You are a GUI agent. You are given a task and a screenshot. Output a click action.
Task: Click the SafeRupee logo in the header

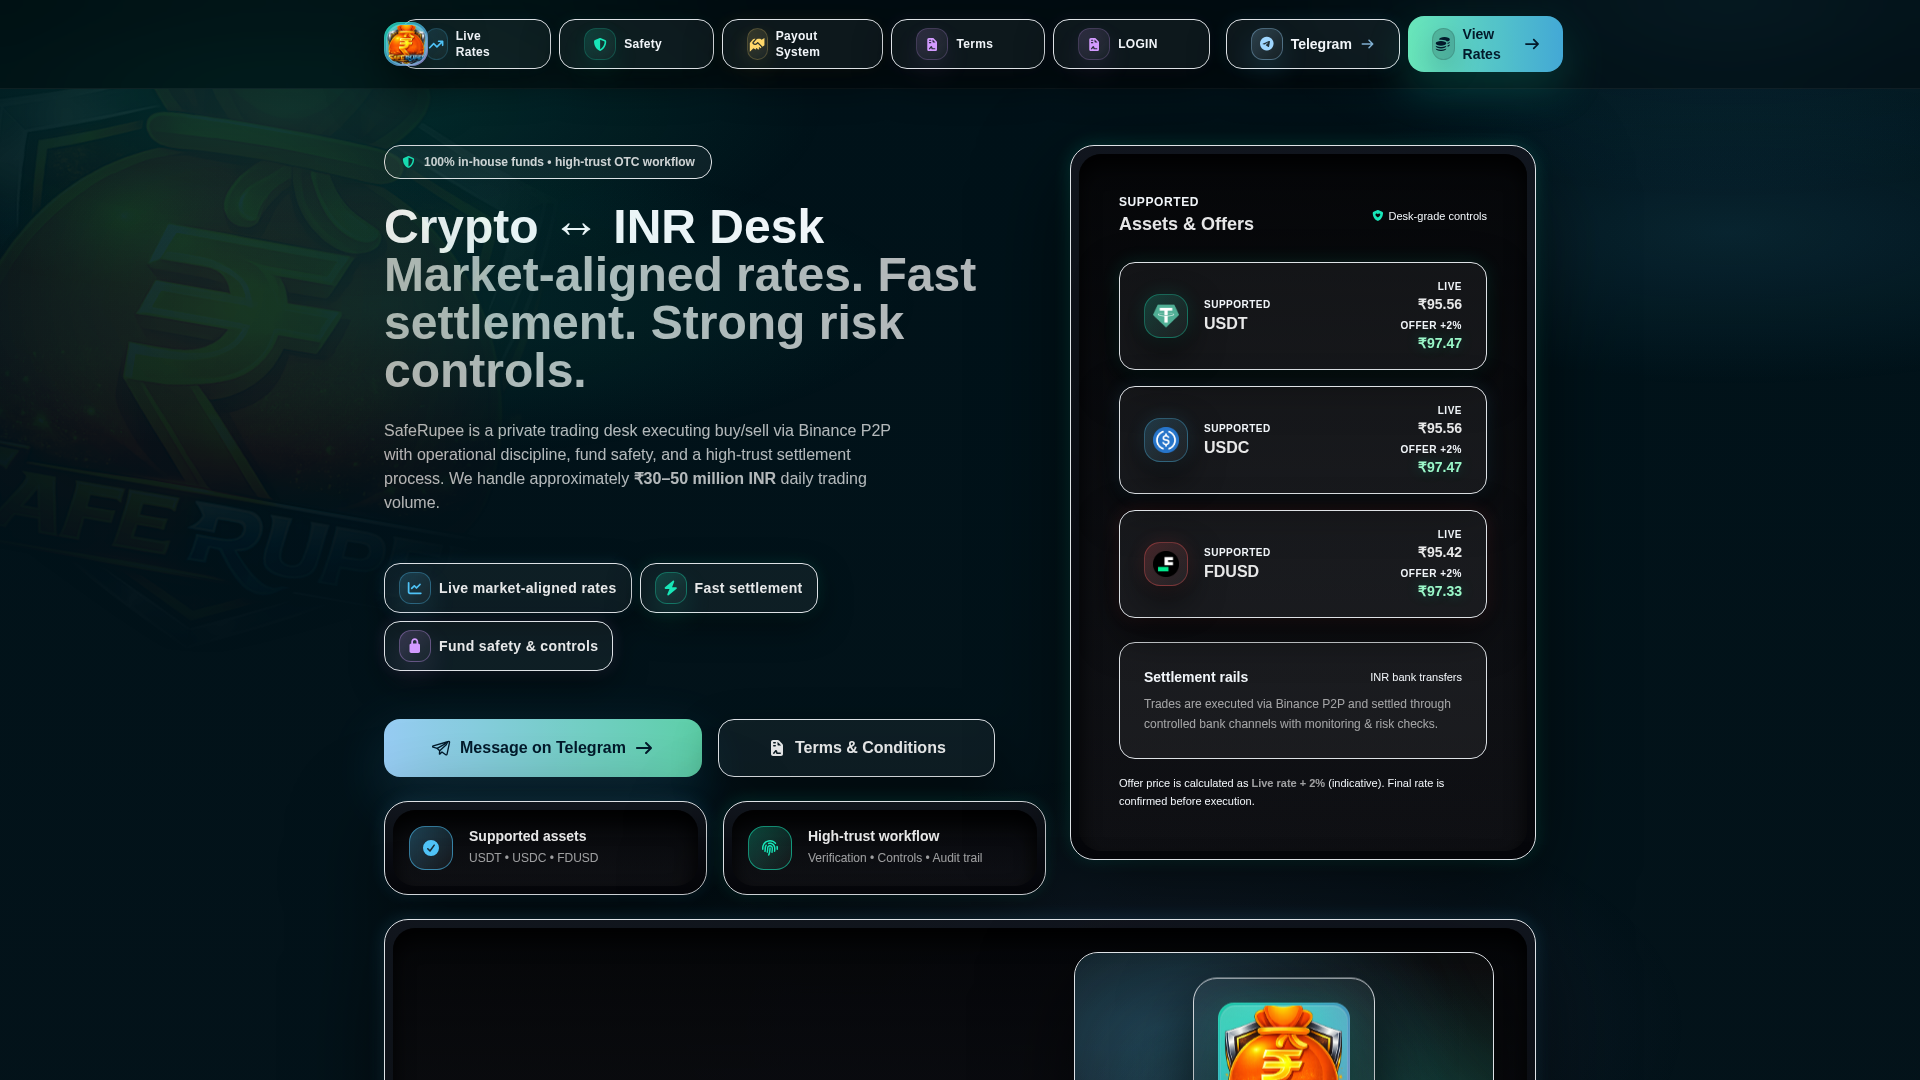(x=406, y=44)
